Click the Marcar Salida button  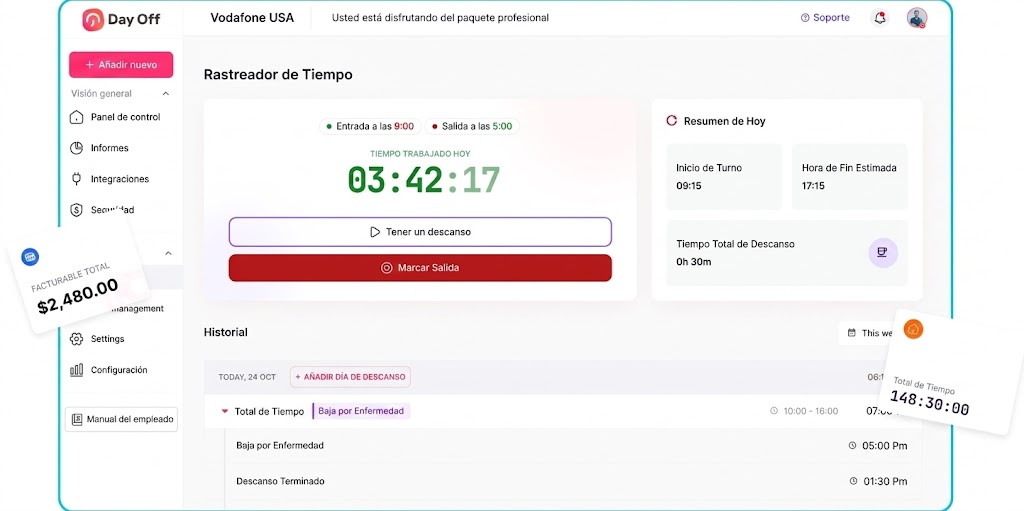tap(420, 268)
